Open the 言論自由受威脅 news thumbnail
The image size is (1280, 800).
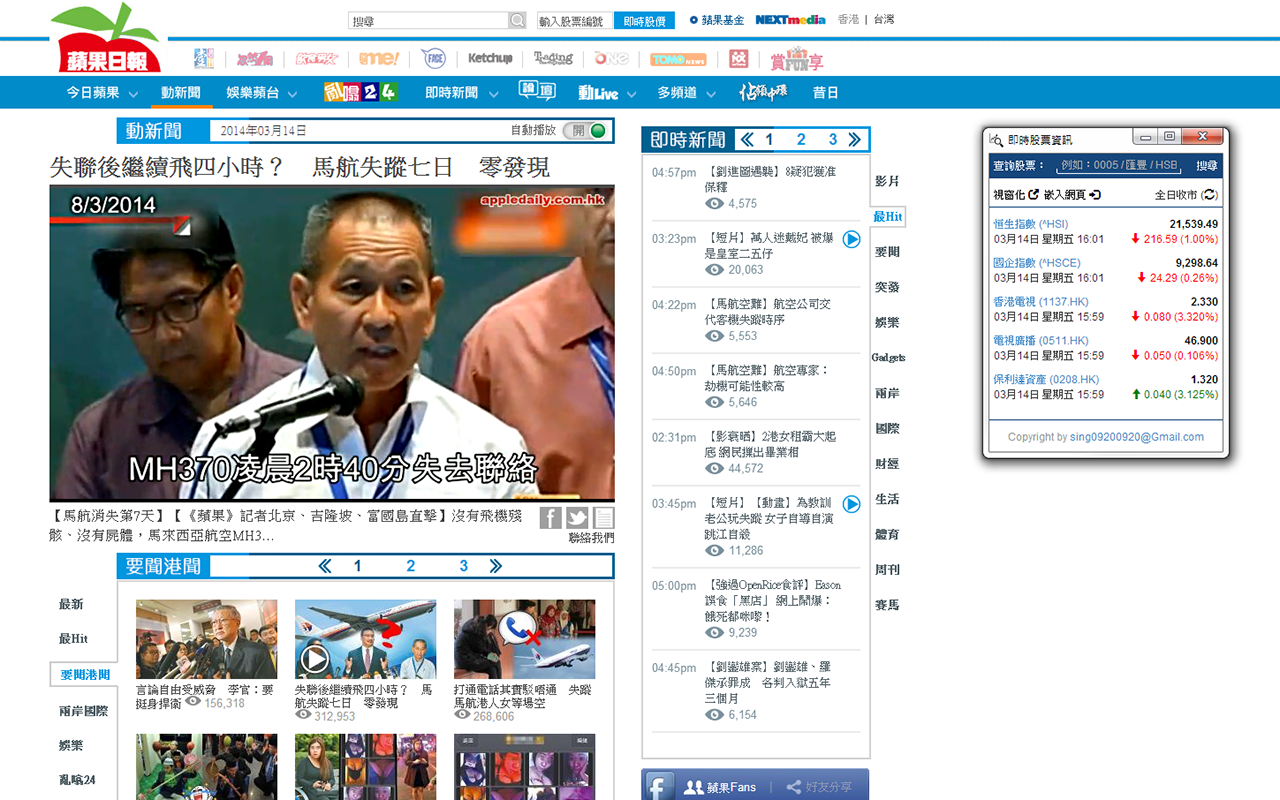pyautogui.click(x=207, y=639)
